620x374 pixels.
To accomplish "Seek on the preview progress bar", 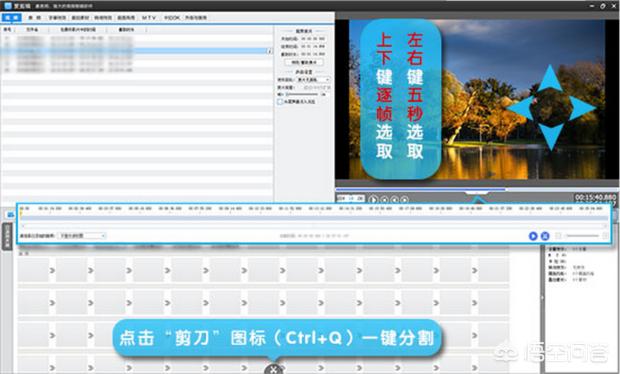I will click(477, 189).
